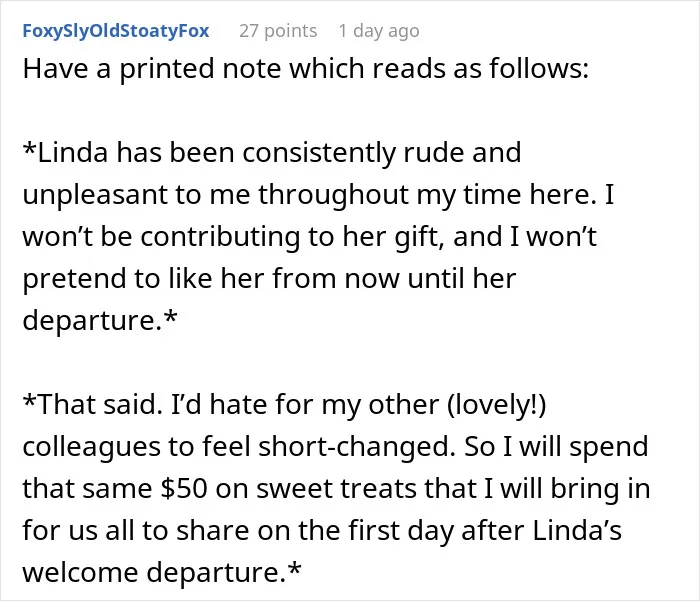Image resolution: width=700 pixels, height=601 pixels.
Task: Click the 27 points score label
Action: [x=278, y=31]
